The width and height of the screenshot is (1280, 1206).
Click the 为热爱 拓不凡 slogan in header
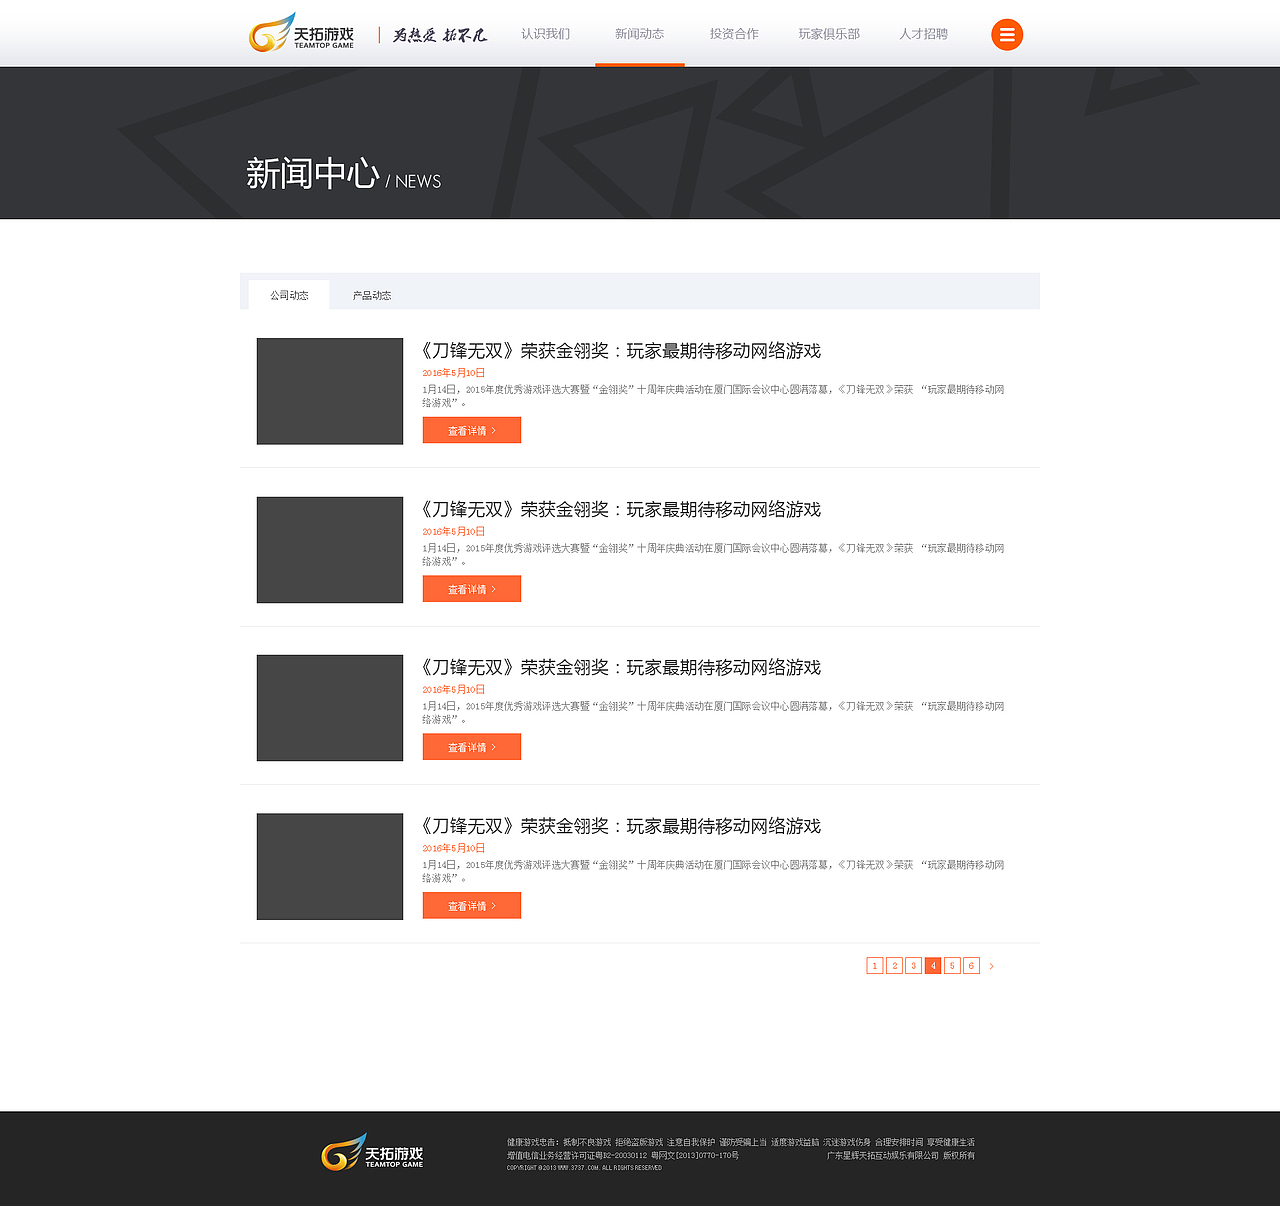[x=439, y=35]
